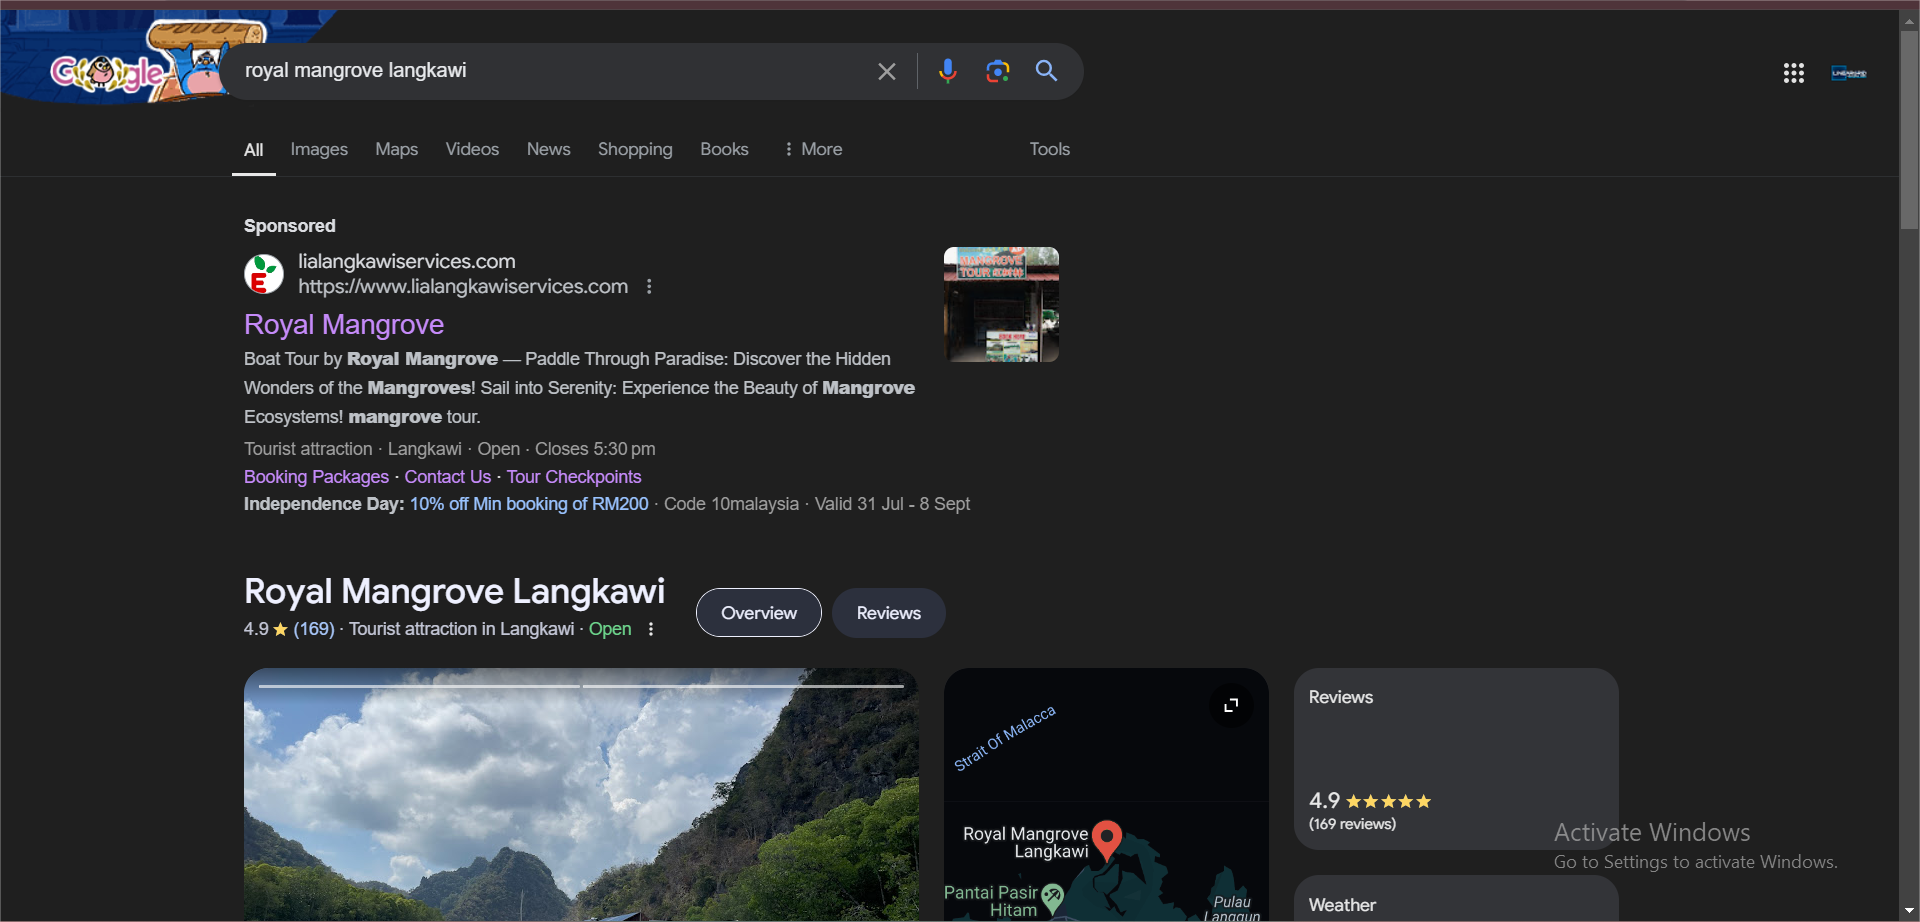The image size is (1920, 922).
Task: Click the green Open status text
Action: (x=610, y=629)
